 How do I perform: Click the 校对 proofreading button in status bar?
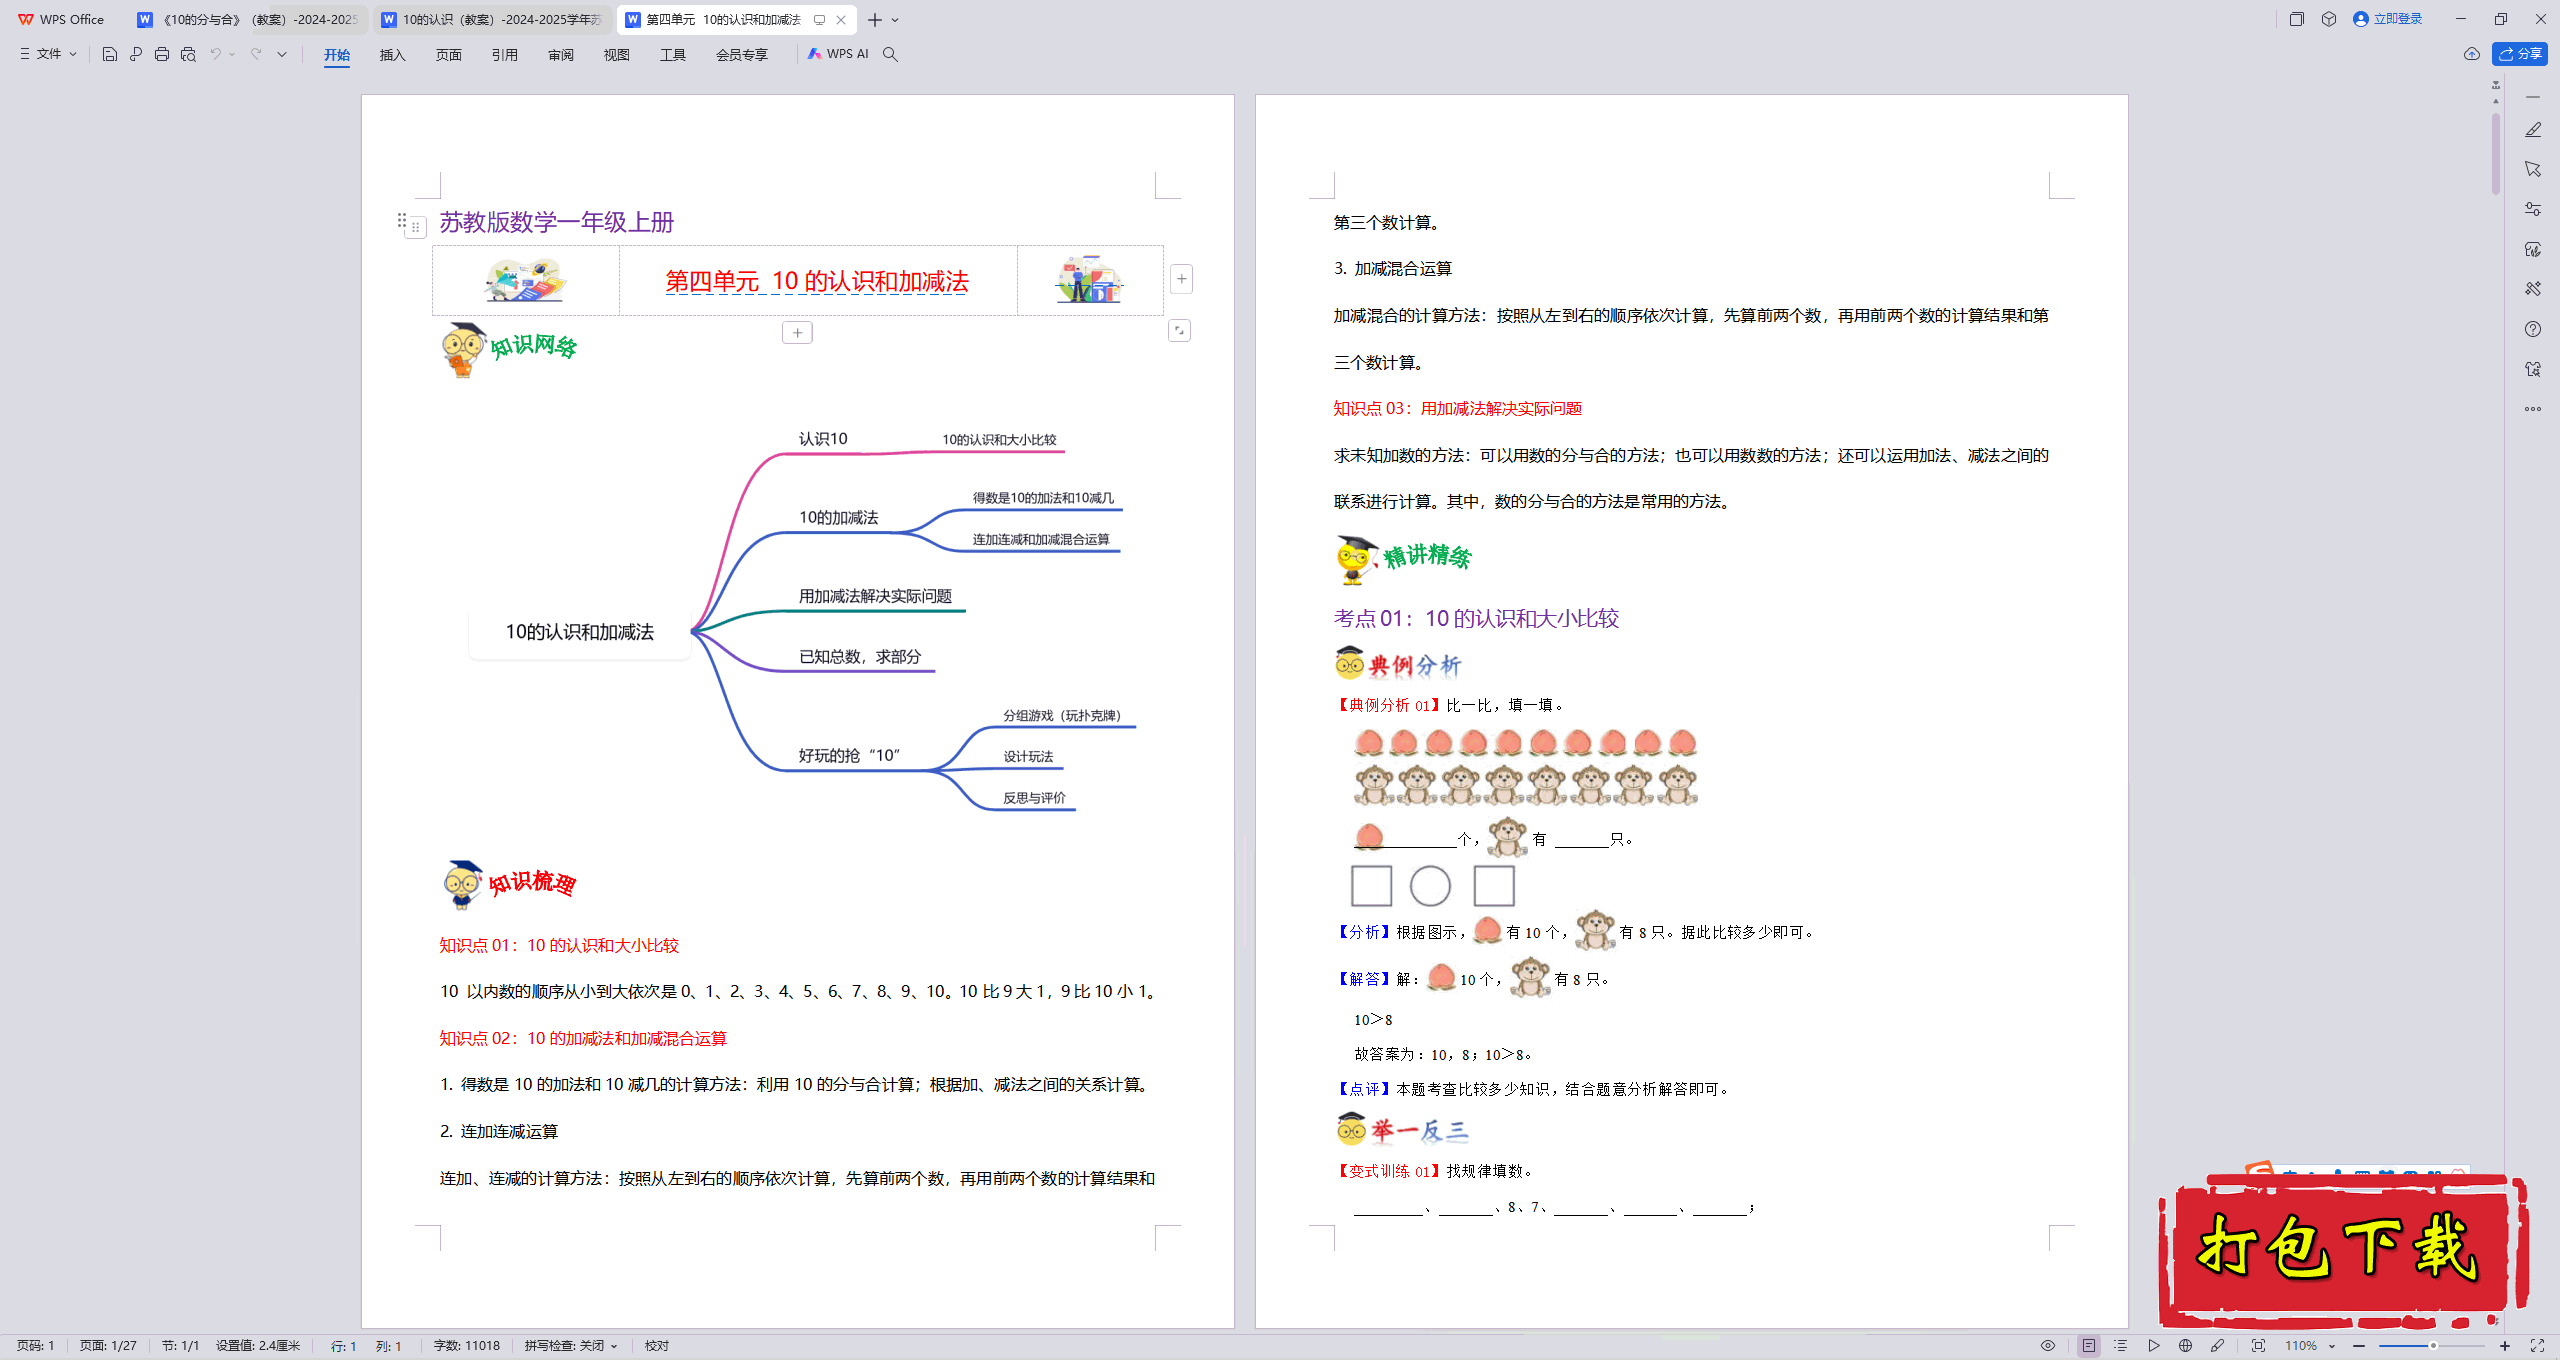(657, 1346)
